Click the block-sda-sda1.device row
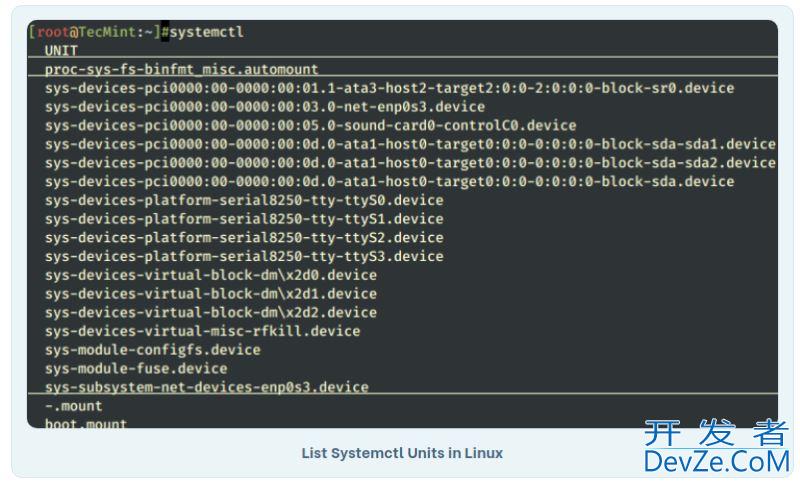 click(x=410, y=144)
